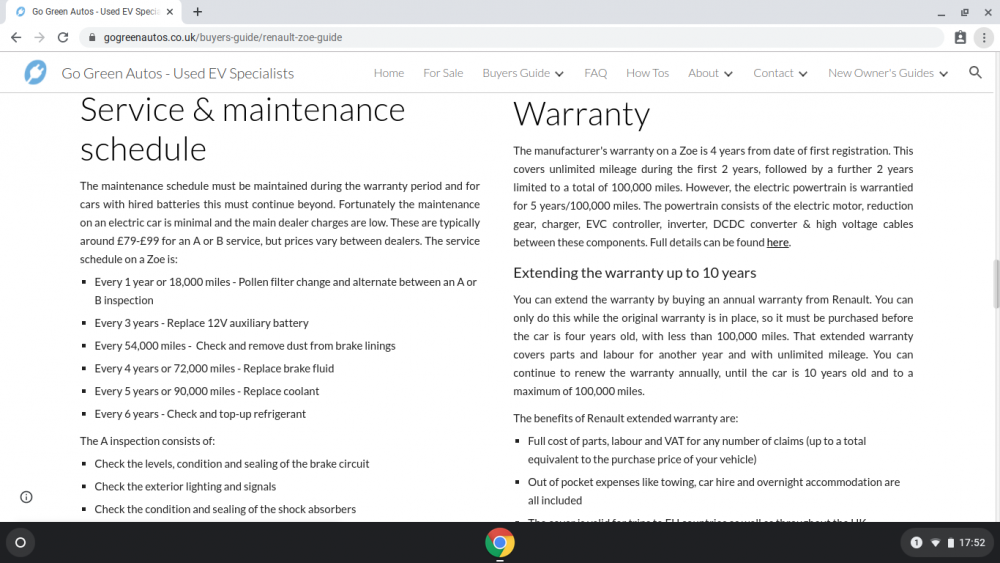
Task: Click 'Check the exterior lighting and signals' item
Action: coord(186,486)
